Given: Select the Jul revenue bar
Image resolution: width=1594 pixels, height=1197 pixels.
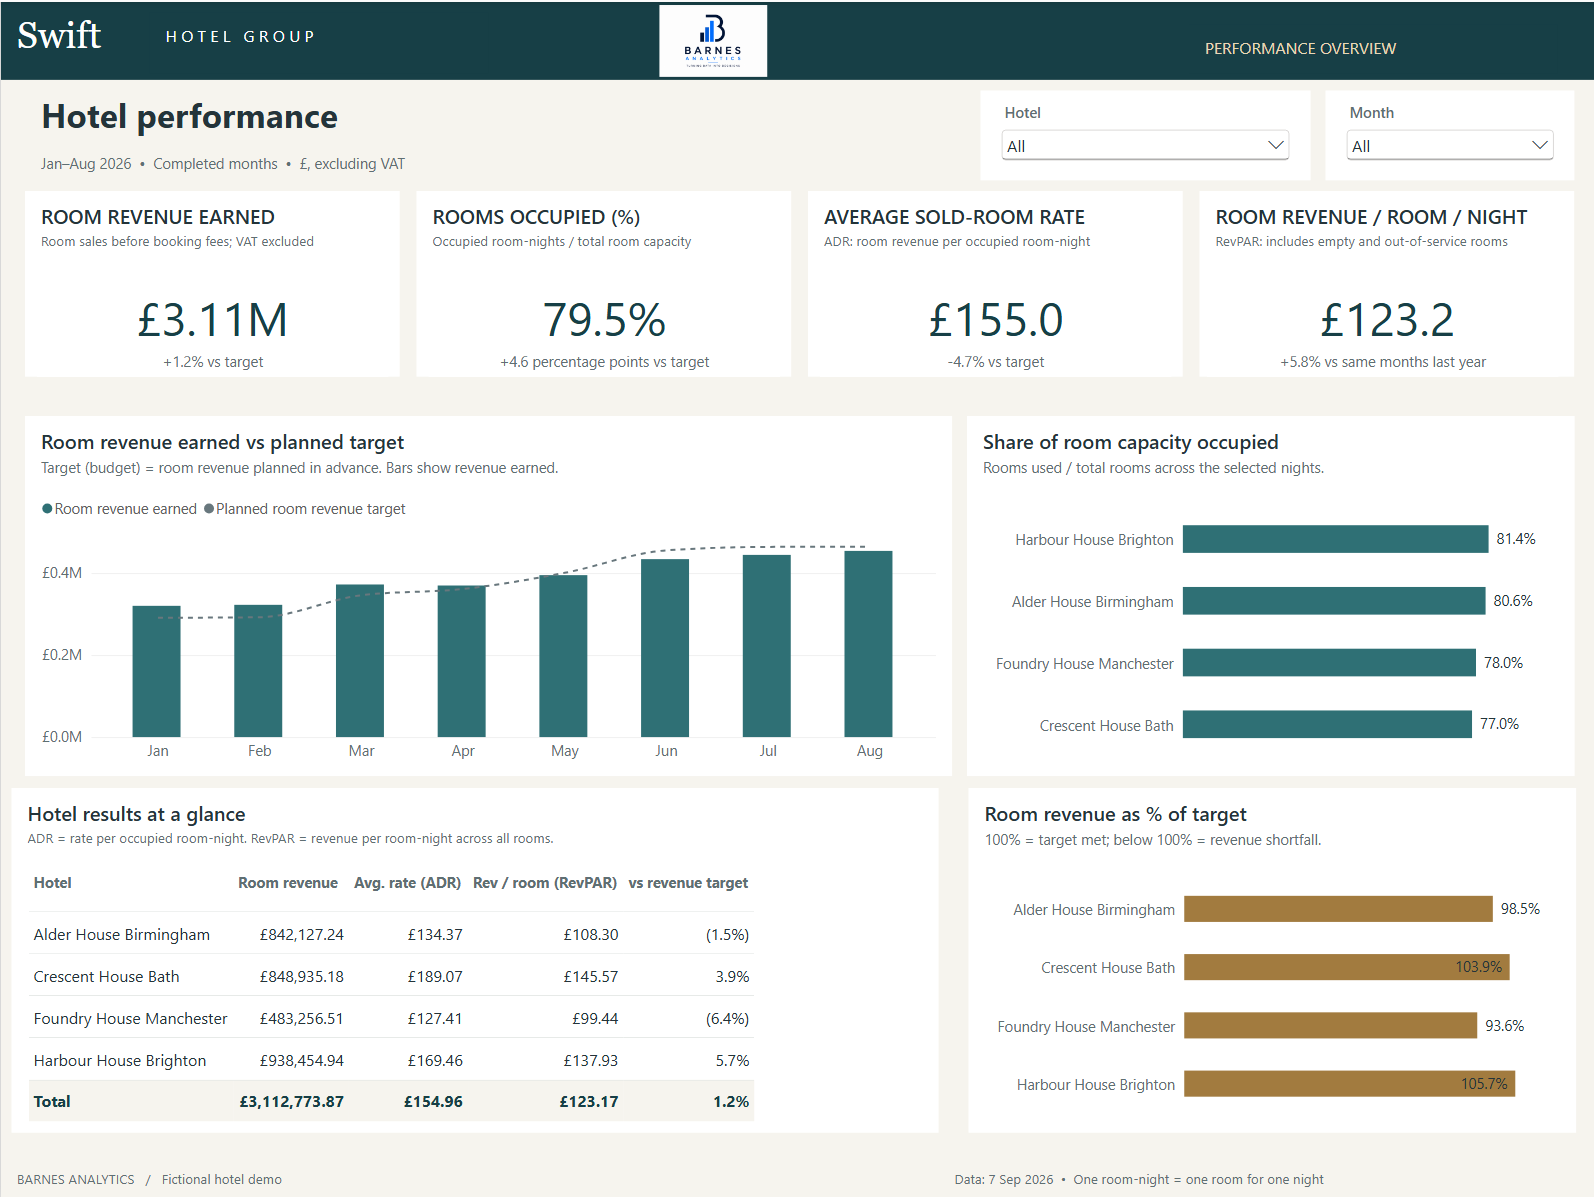Looking at the screenshot, I should 767,646.
